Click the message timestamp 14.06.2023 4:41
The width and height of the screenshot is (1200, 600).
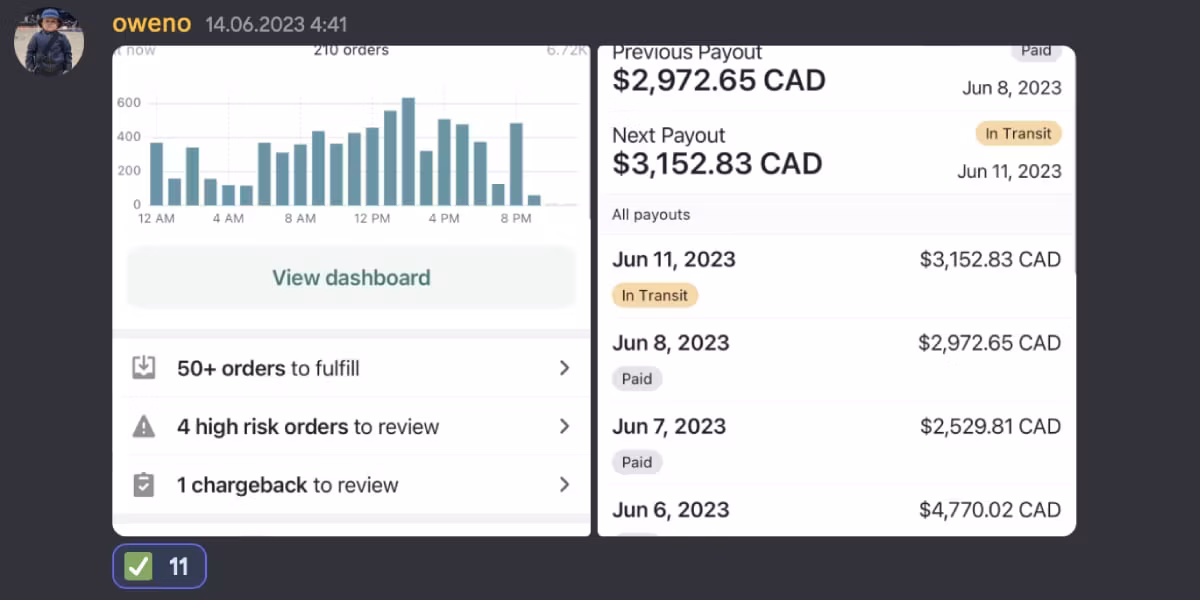276,25
